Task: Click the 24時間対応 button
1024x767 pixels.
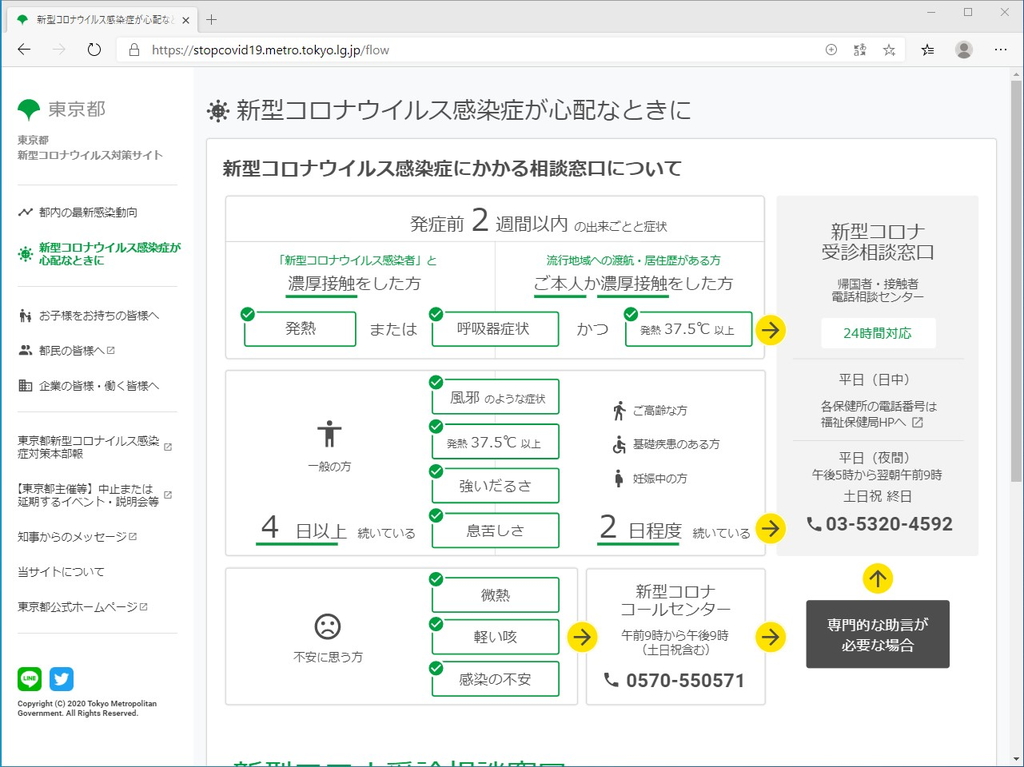Action: [x=878, y=334]
